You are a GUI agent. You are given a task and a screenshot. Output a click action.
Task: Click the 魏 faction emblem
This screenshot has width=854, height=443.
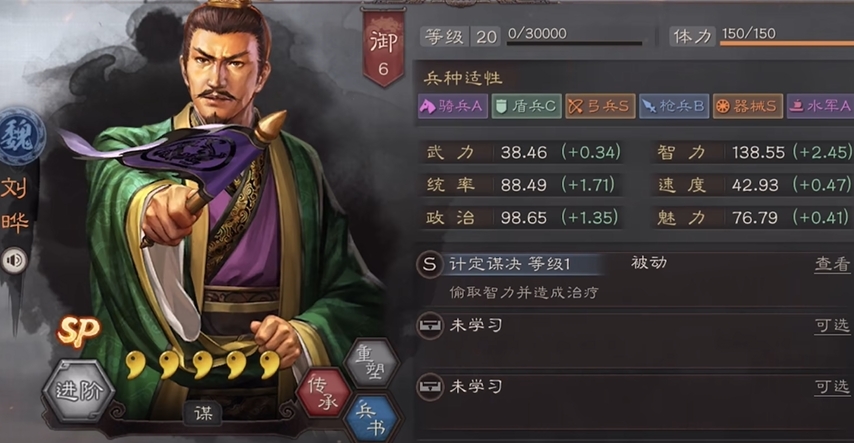click(x=21, y=136)
